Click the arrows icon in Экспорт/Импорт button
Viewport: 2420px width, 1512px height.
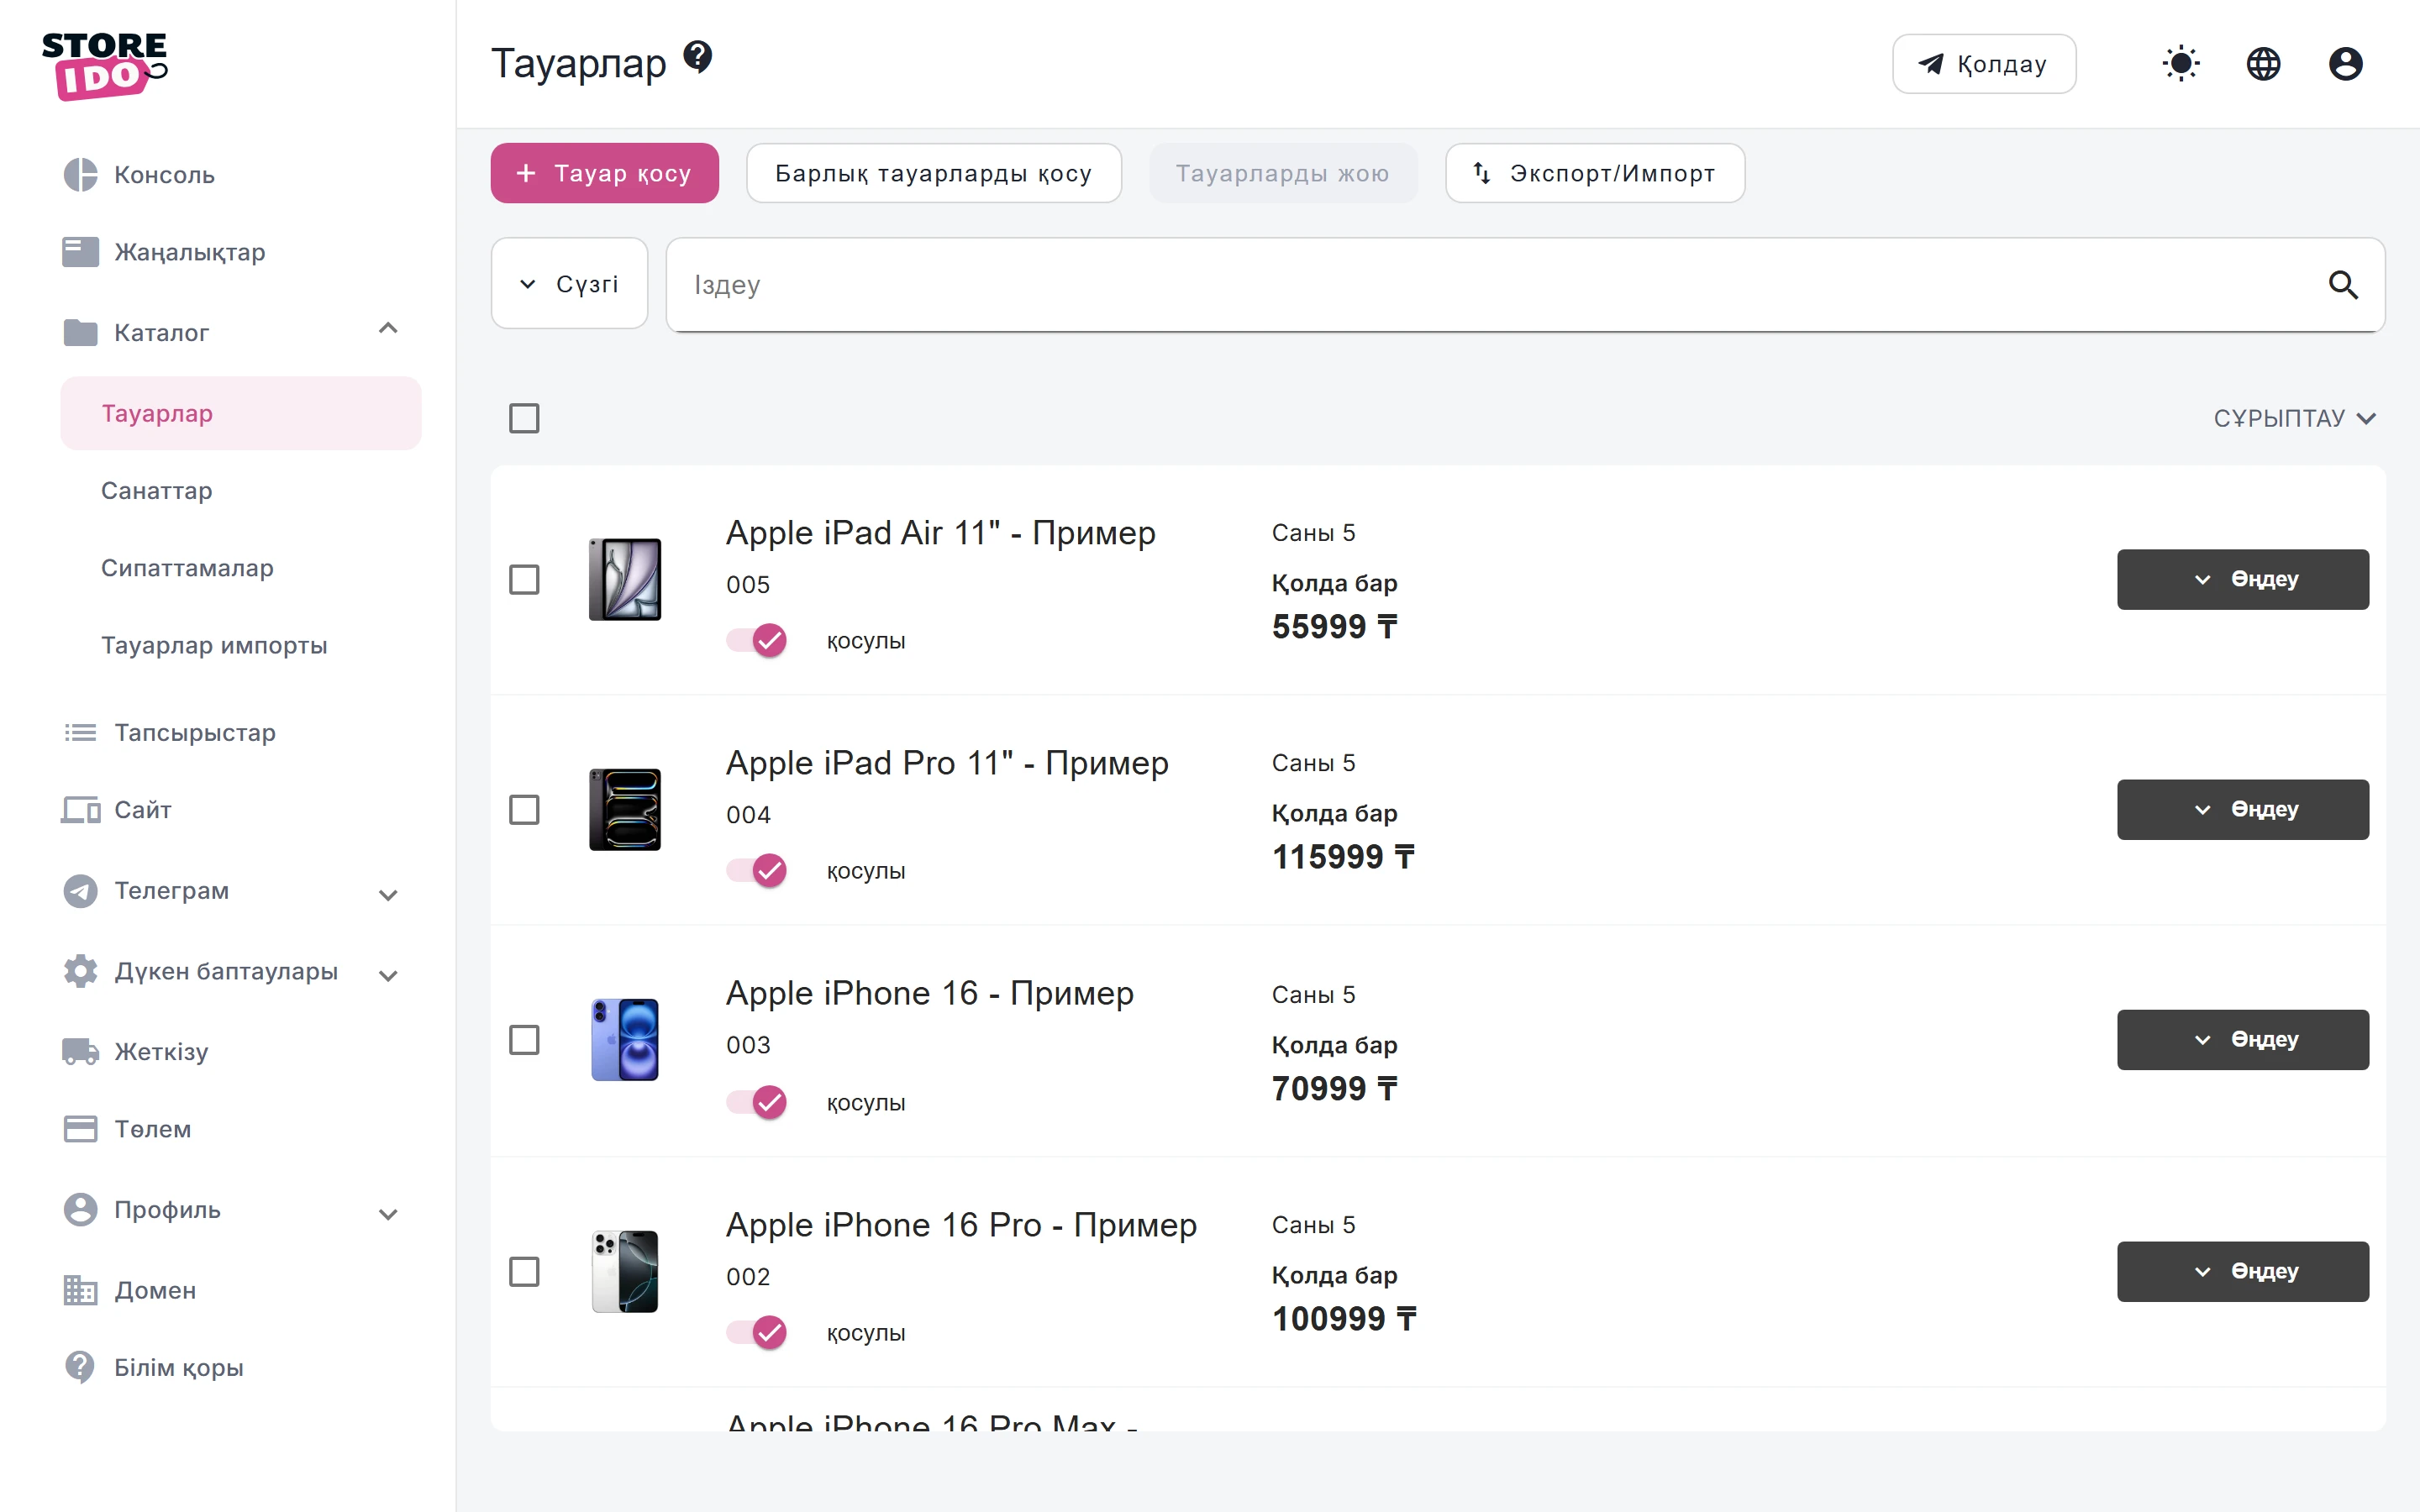[x=1482, y=173]
